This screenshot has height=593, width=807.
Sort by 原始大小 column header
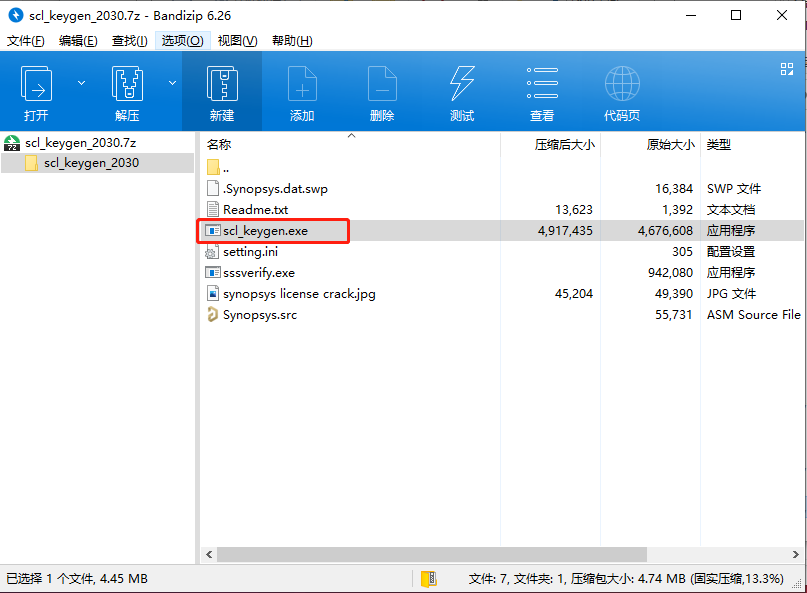[x=671, y=145]
